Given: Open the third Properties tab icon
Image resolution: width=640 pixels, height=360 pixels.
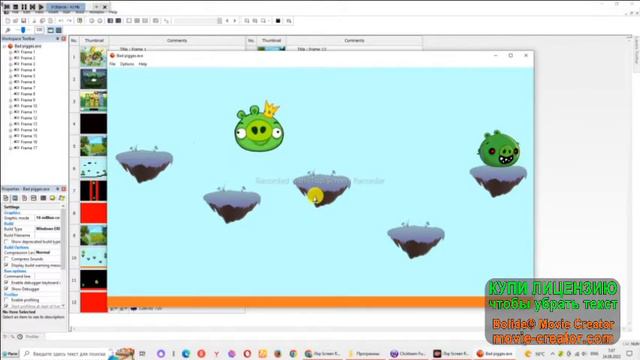Looking at the screenshot, I should pyautogui.click(x=24, y=198).
